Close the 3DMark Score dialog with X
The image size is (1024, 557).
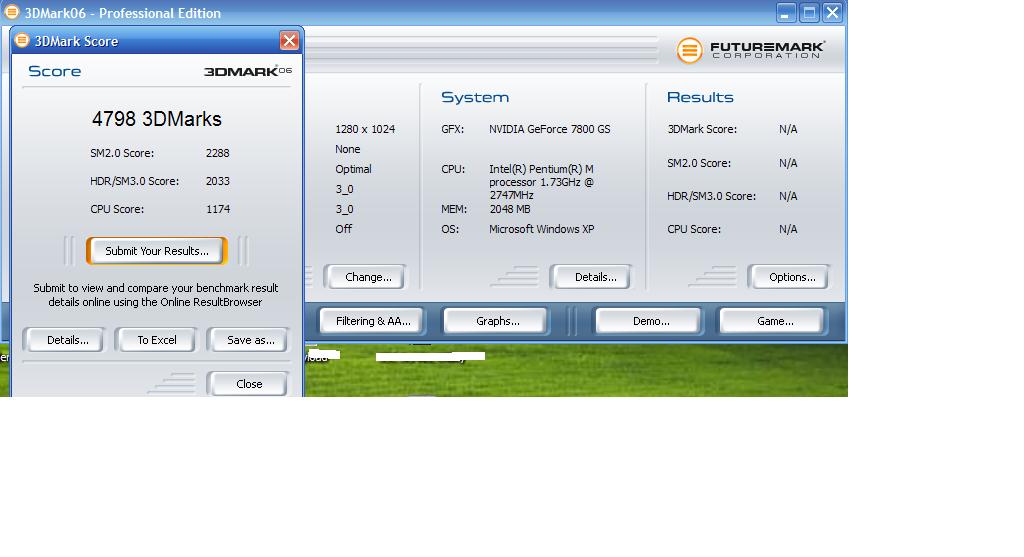(289, 41)
